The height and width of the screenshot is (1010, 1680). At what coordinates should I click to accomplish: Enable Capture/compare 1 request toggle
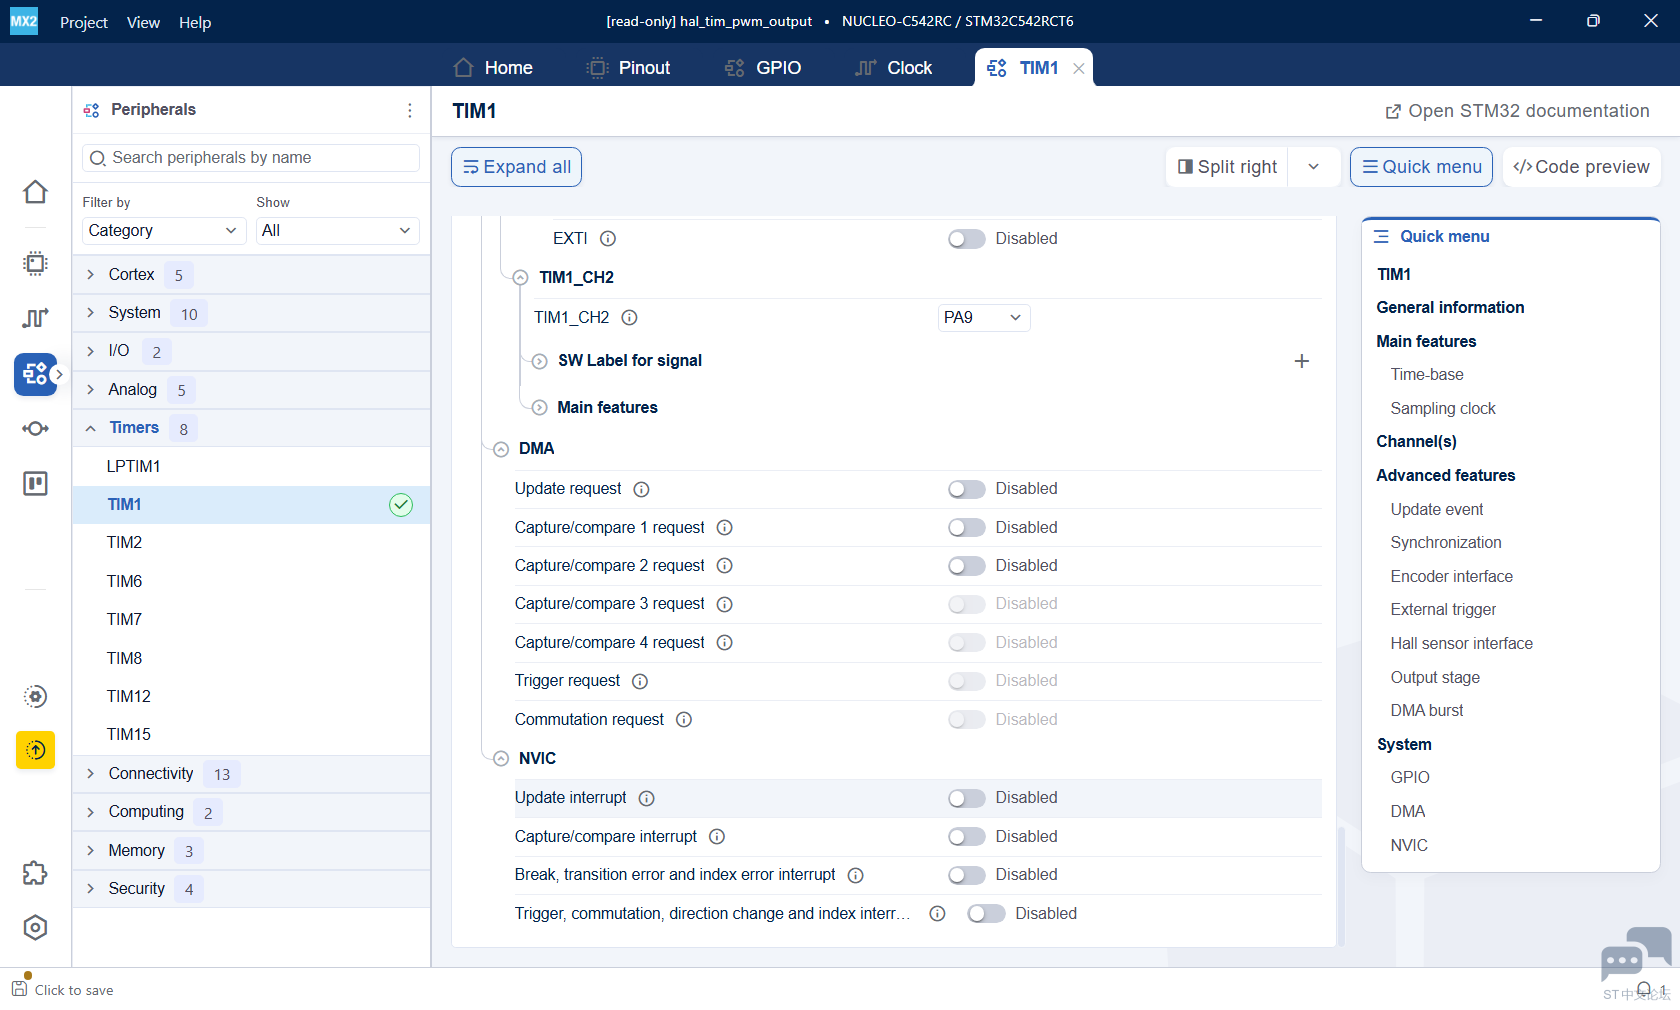click(967, 527)
